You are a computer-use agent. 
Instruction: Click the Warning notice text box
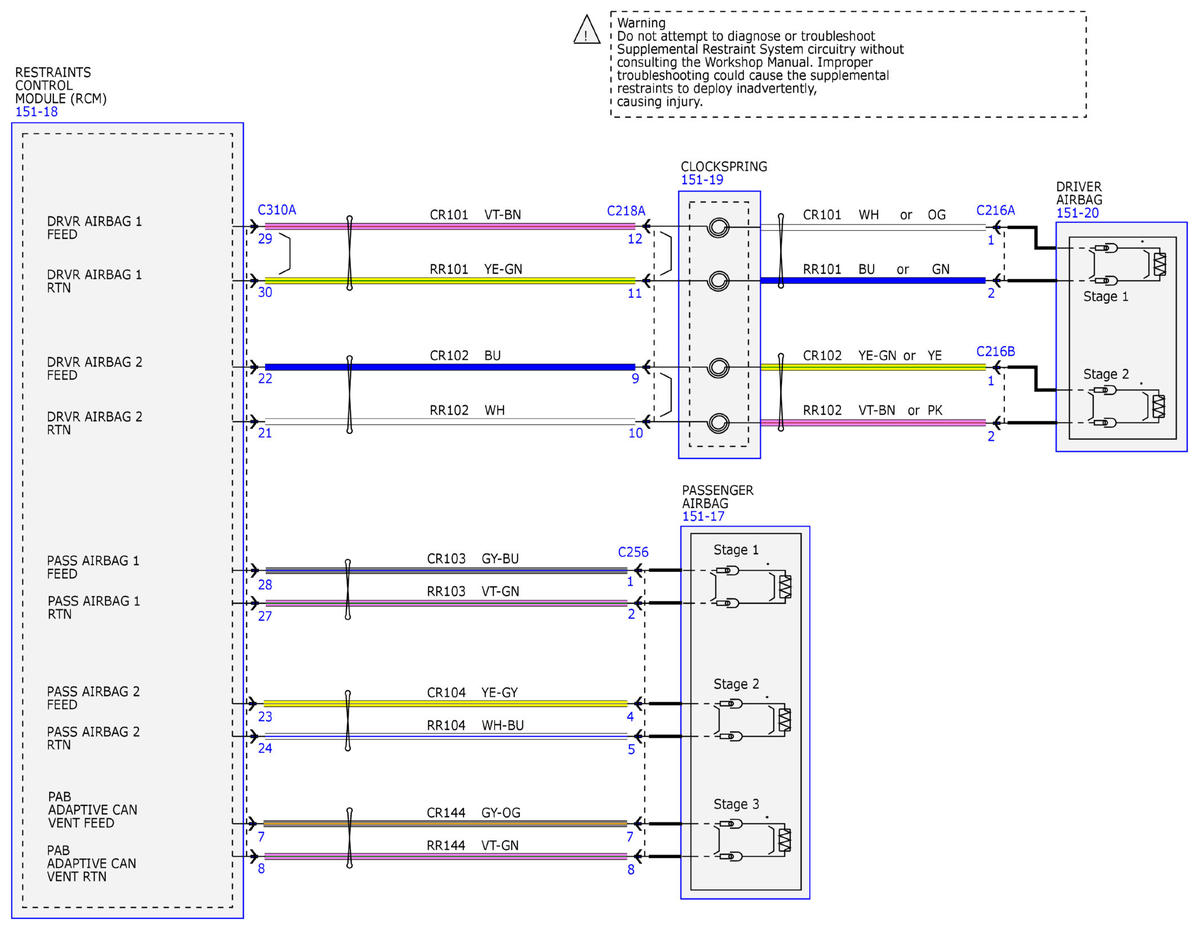848,65
